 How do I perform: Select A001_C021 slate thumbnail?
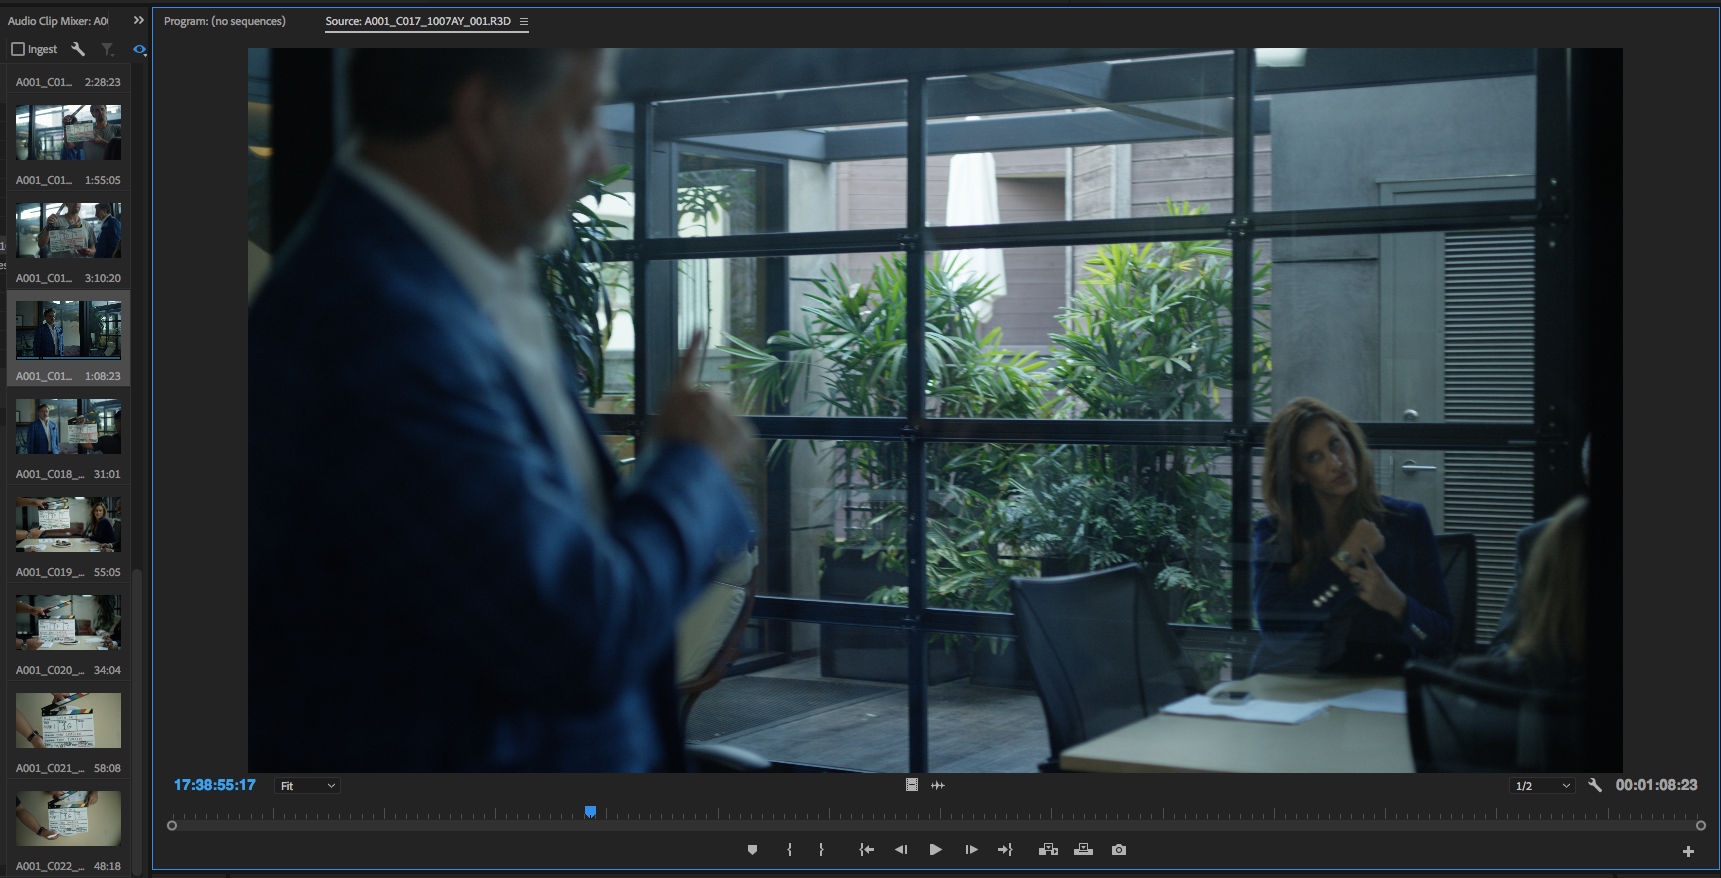pyautogui.click(x=68, y=720)
